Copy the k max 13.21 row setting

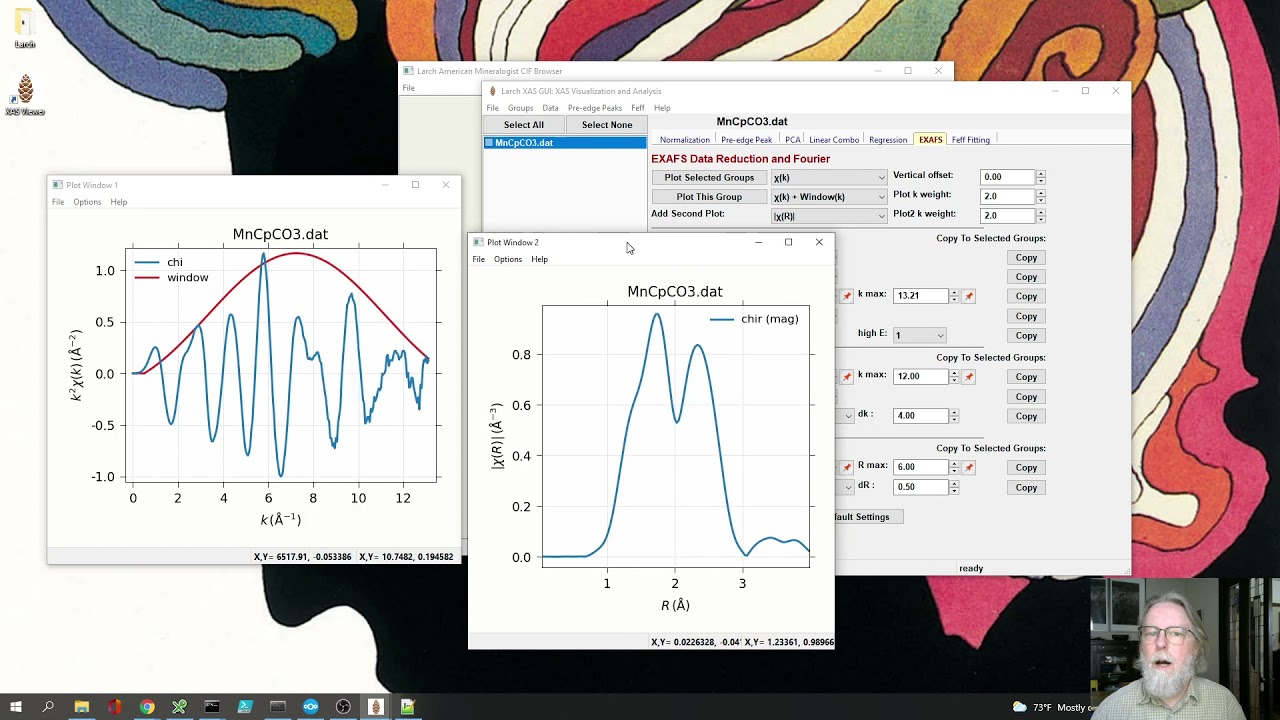1026,296
